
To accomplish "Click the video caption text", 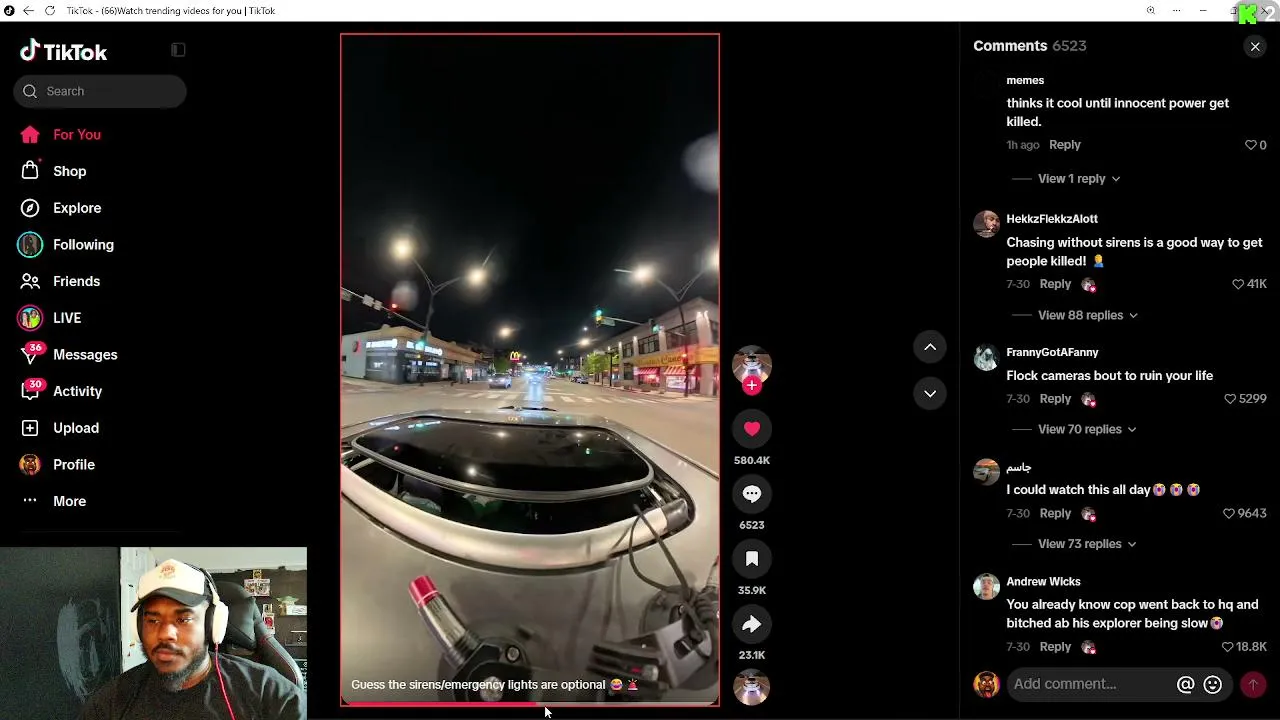I will (x=494, y=685).
